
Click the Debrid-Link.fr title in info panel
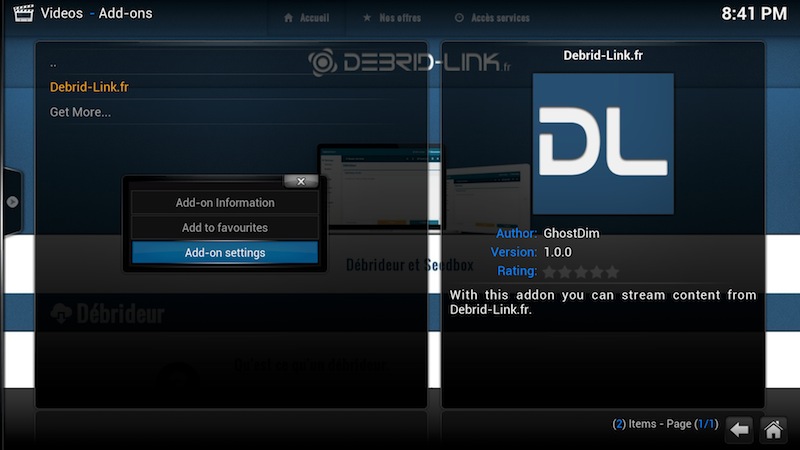click(603, 55)
